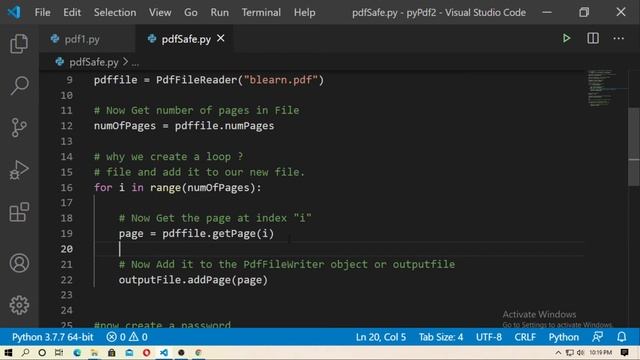Image resolution: width=640 pixels, height=360 pixels.
Task: Open the feedback icon in status bar
Action: [598, 337]
